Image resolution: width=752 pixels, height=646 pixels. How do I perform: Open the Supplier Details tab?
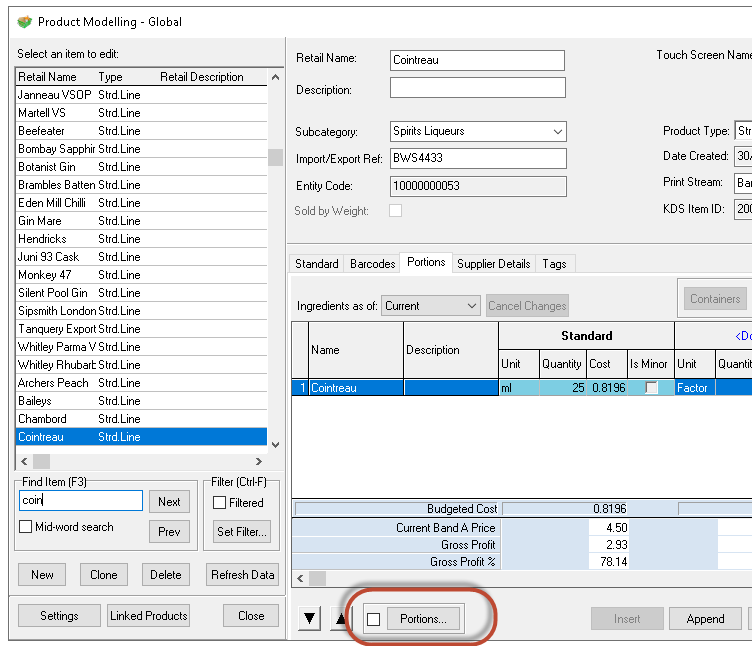click(494, 264)
